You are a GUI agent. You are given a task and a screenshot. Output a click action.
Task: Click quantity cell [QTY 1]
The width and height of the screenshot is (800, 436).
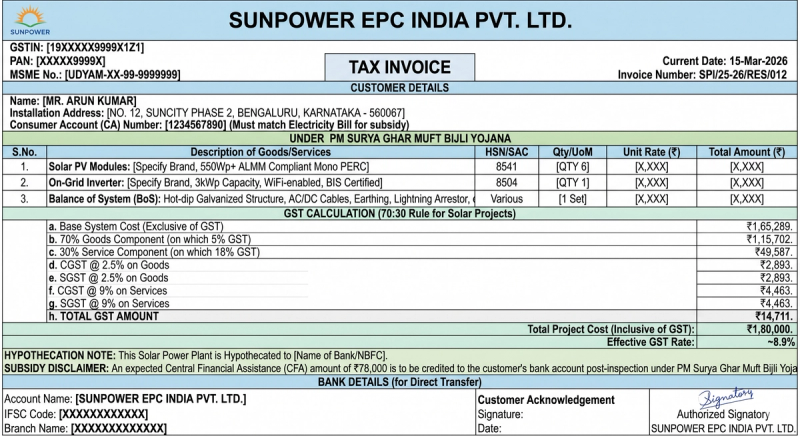pos(572,183)
